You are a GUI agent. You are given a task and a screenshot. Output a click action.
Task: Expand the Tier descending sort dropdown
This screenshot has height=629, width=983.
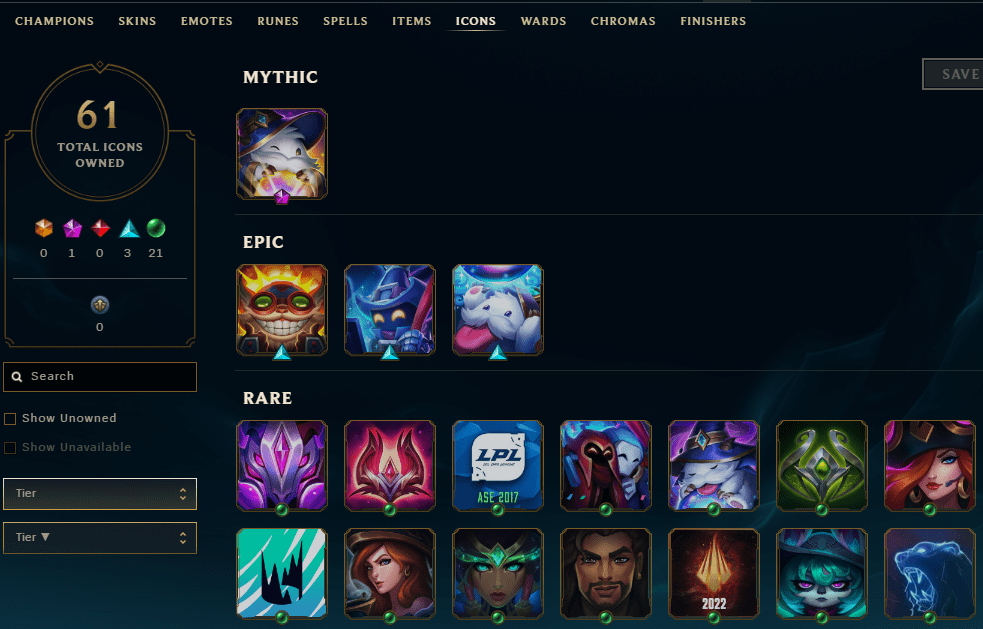[x=100, y=537]
